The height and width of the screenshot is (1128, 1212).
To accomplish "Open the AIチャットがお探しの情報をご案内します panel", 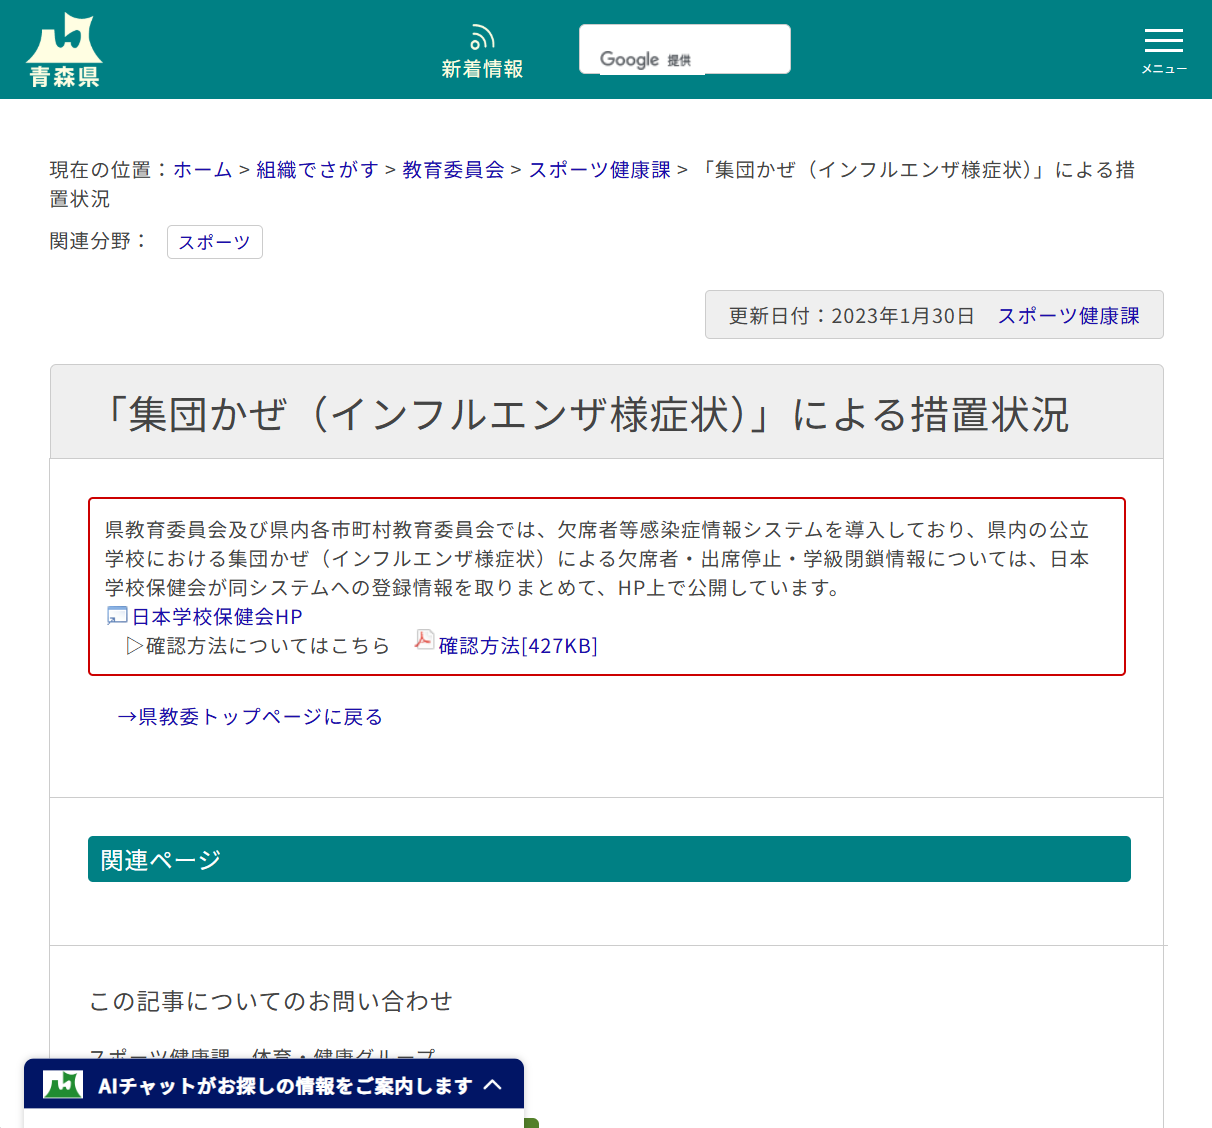I will click(280, 1084).
